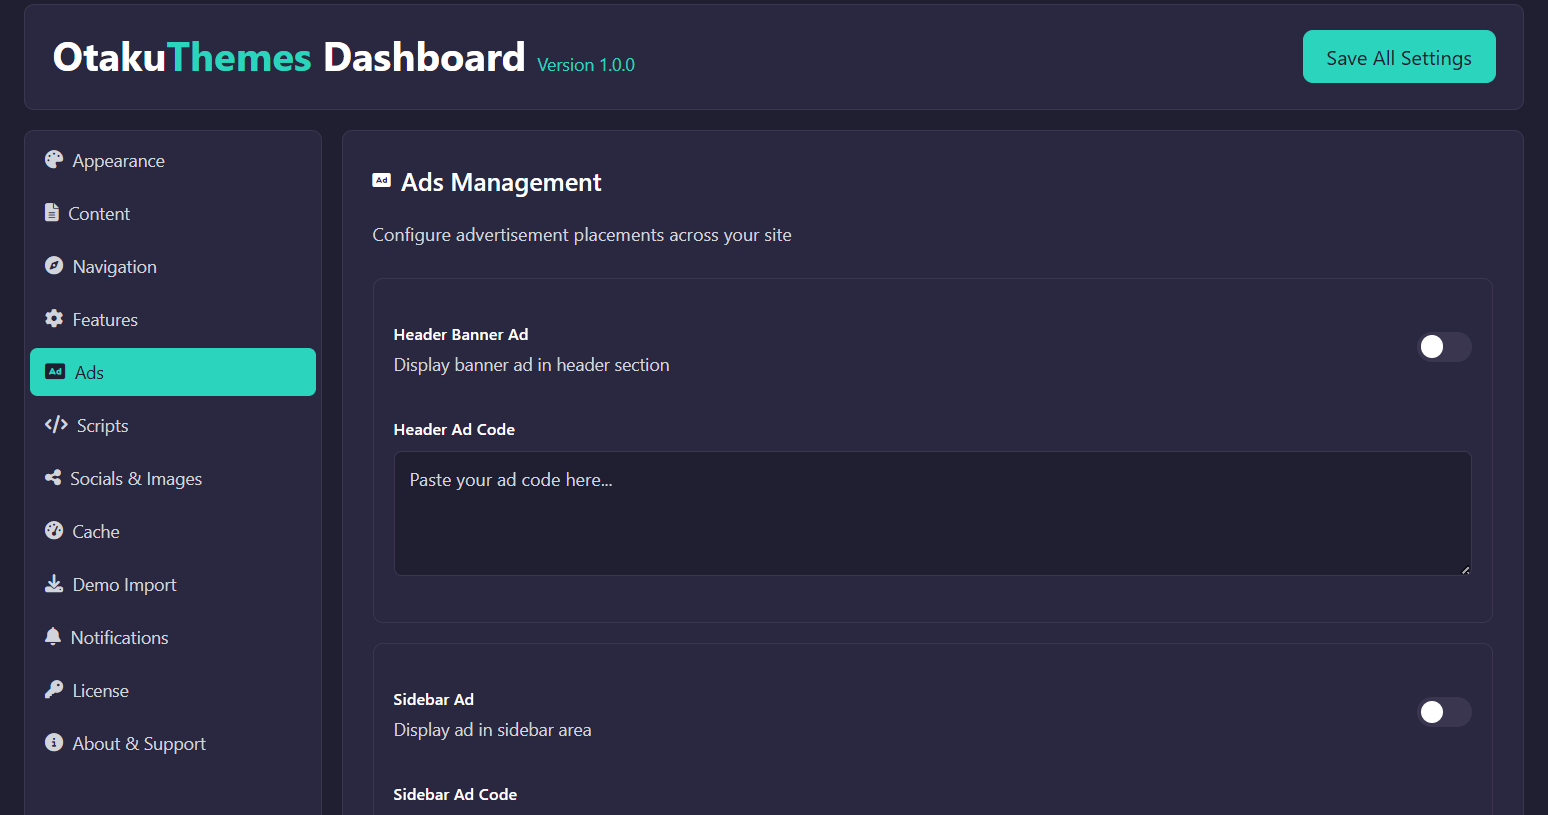The width and height of the screenshot is (1548, 815).
Task: Select the code icon beside Scripts
Action: (x=55, y=424)
